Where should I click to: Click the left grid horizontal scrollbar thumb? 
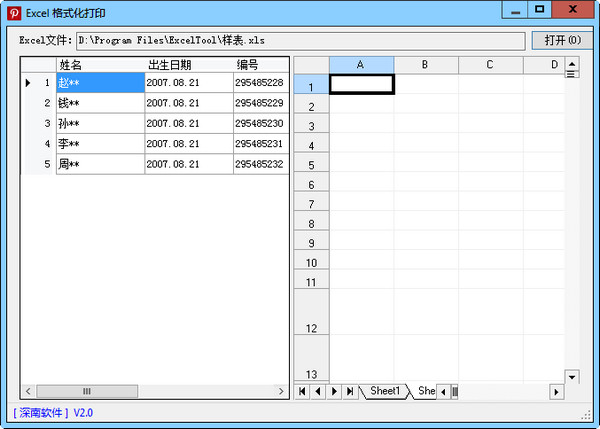[86, 391]
